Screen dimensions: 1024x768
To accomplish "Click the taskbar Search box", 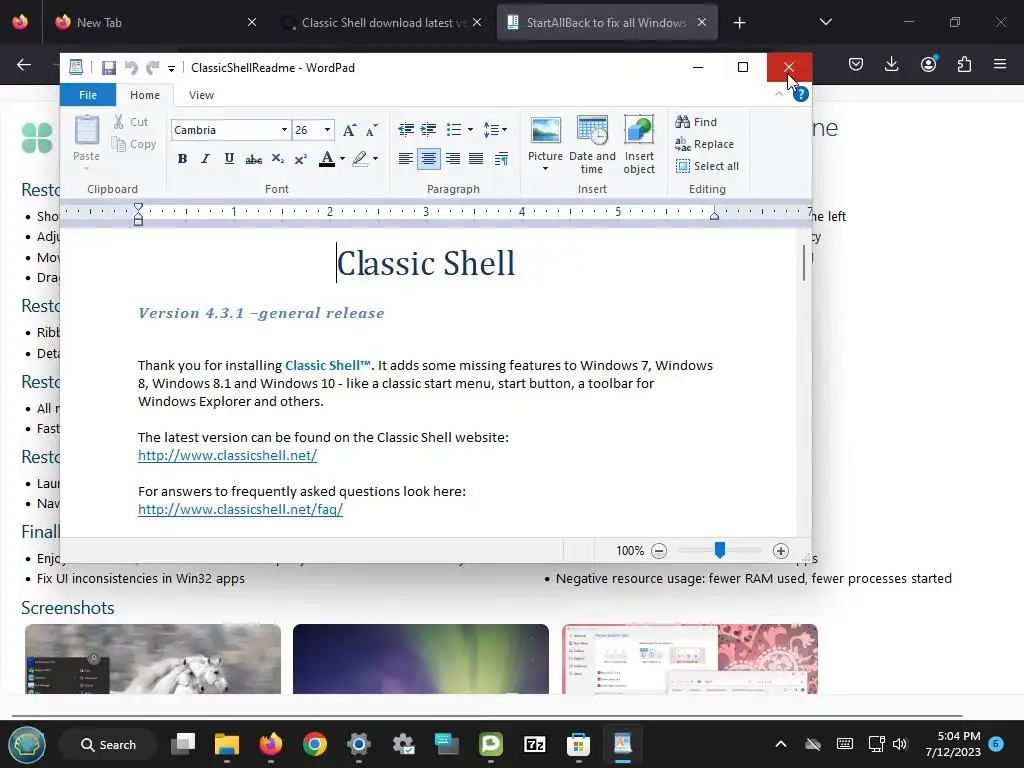I will pyautogui.click(x=108, y=744).
